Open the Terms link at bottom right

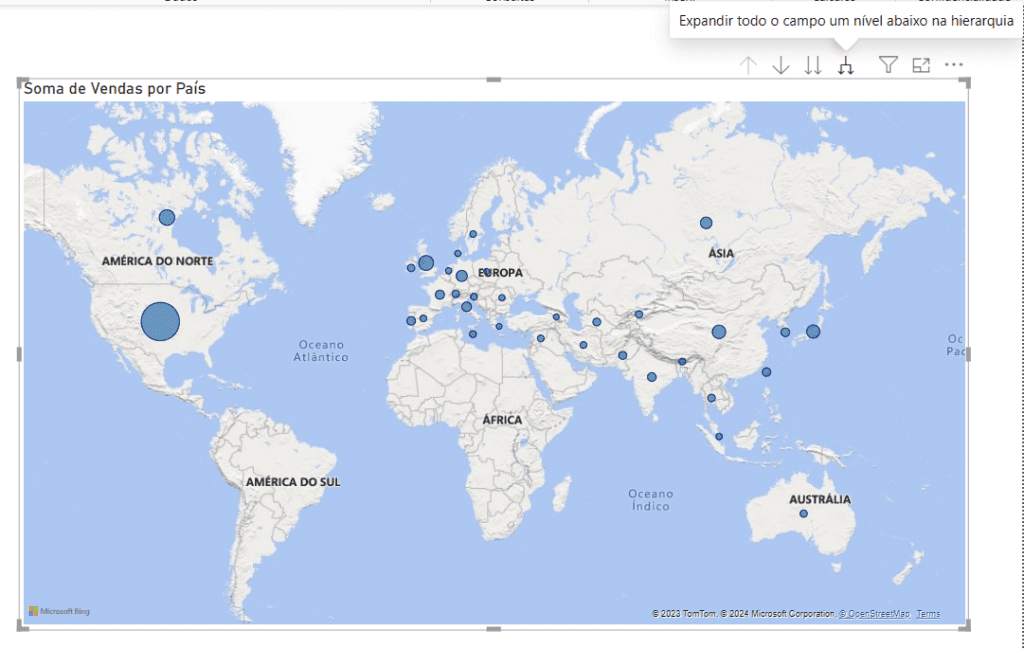click(x=927, y=613)
